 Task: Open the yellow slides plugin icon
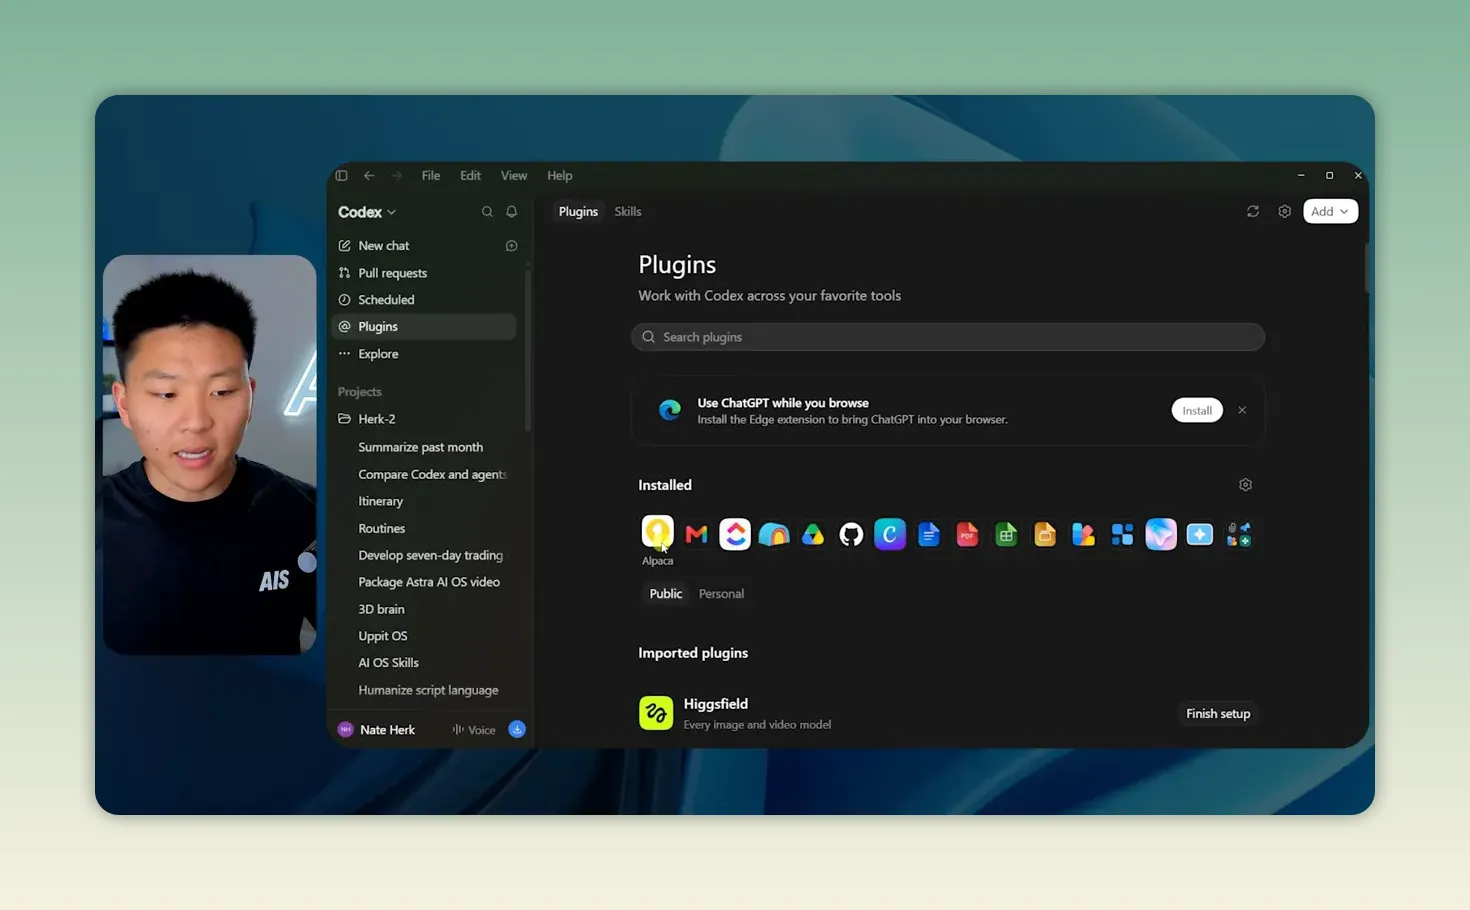(1045, 535)
